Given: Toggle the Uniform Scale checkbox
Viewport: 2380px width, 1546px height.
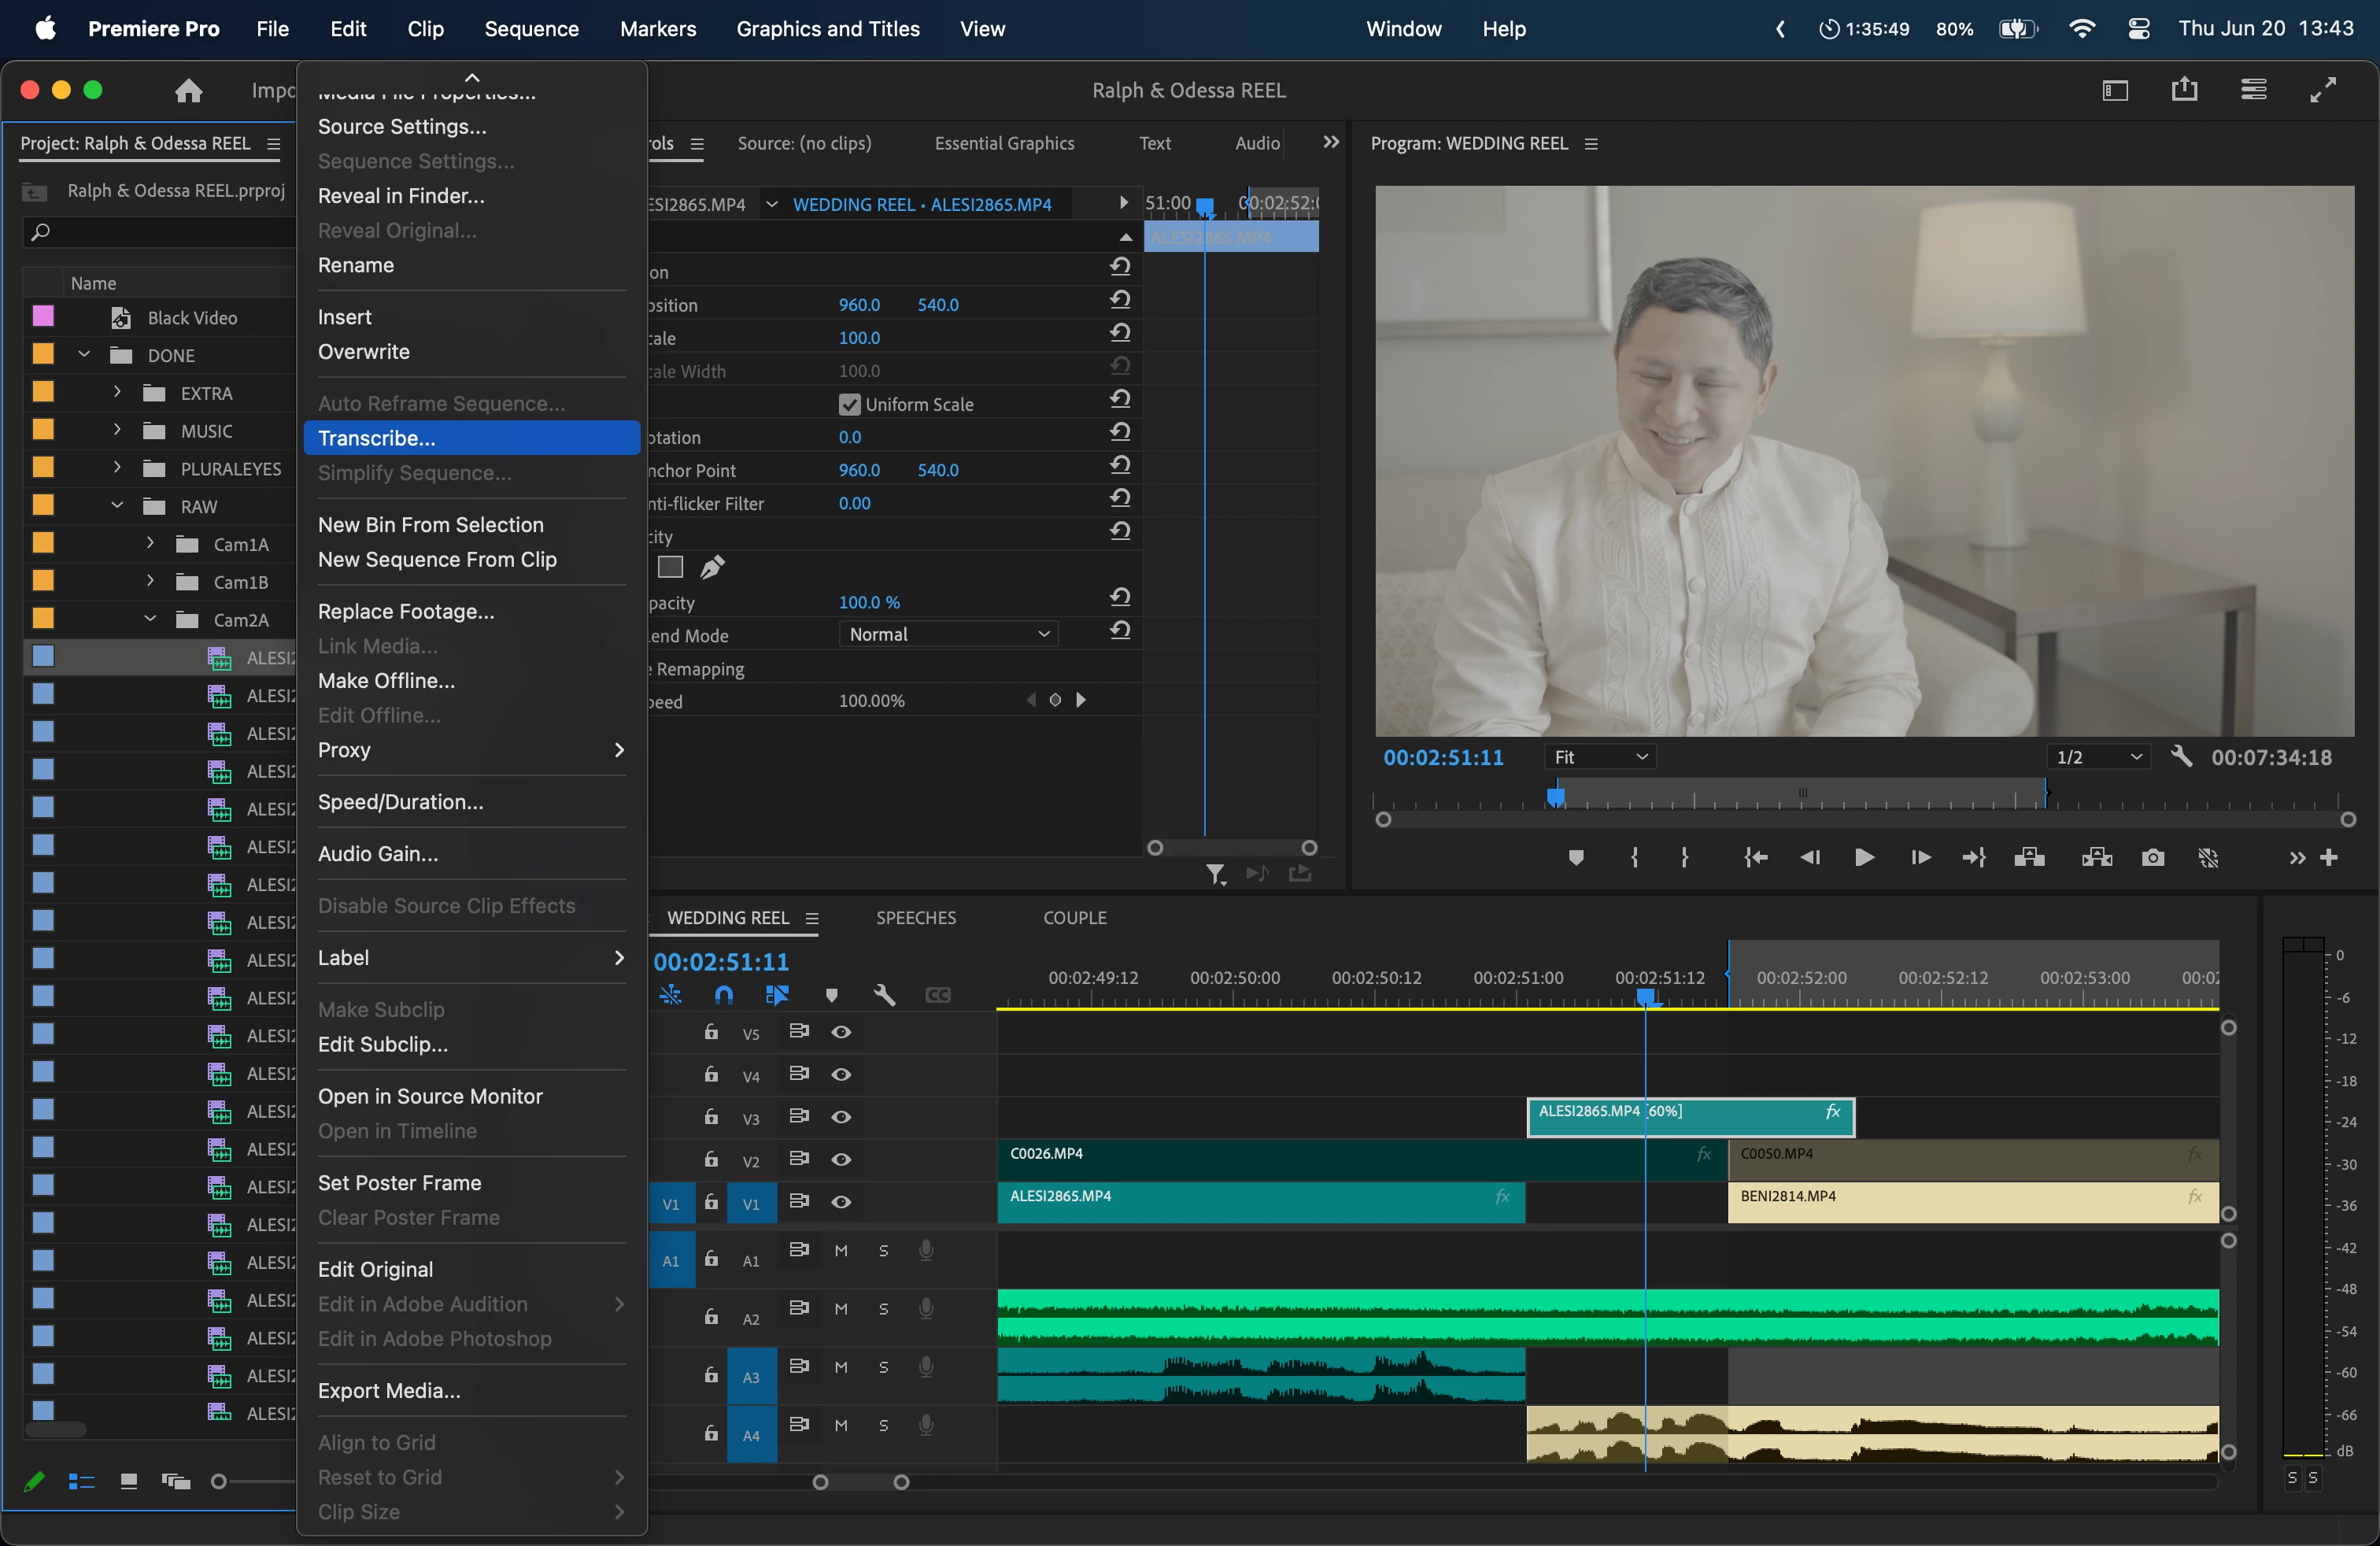Looking at the screenshot, I should [x=849, y=404].
